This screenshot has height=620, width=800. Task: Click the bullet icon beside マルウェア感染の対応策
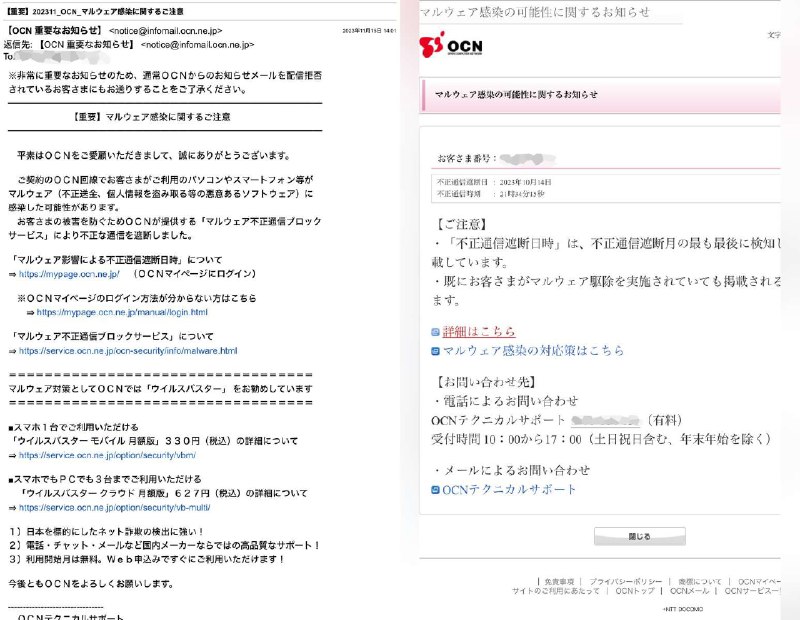[435, 351]
